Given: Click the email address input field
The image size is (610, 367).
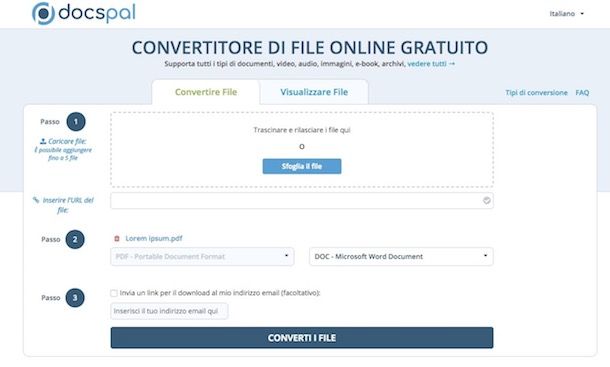Looking at the screenshot, I should [169, 311].
